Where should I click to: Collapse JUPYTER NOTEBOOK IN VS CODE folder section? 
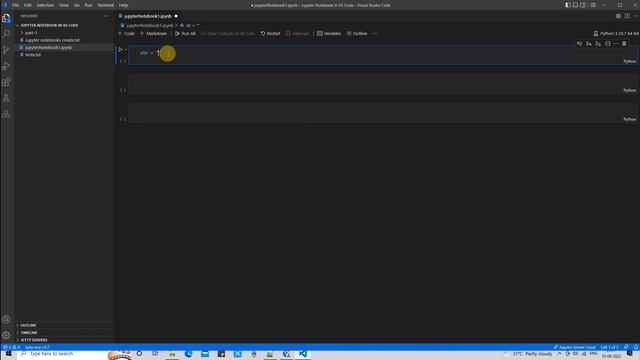(49, 25)
